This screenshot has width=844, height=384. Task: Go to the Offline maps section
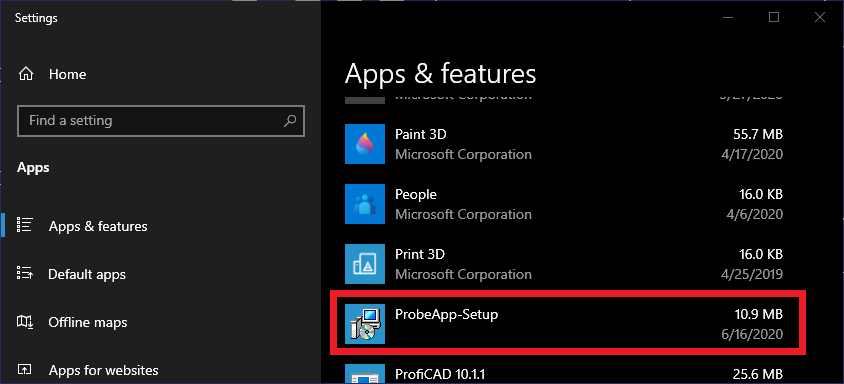(88, 323)
